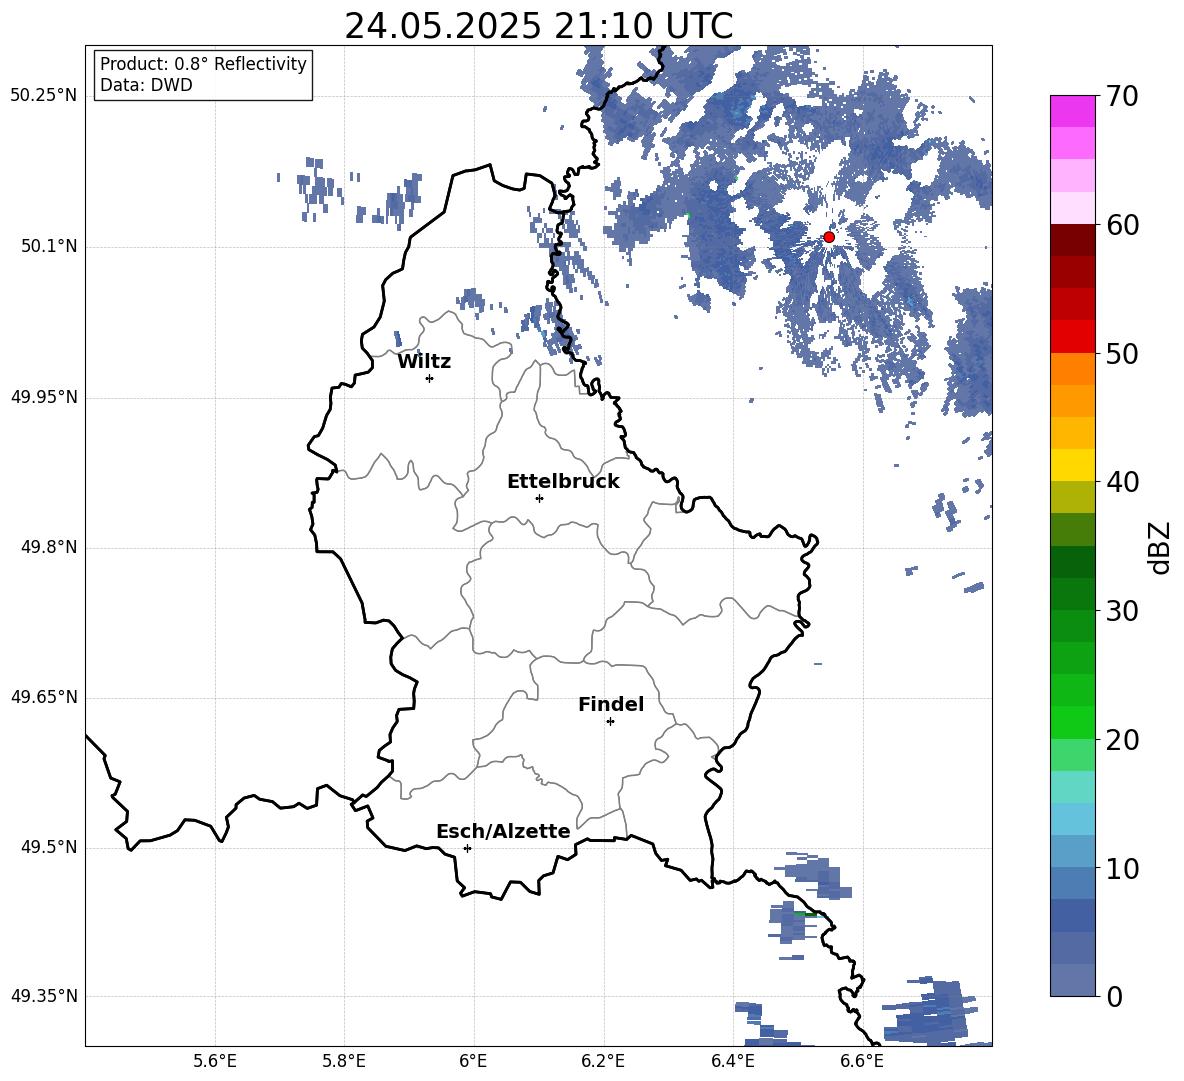
Task: Pick the magenta swatch at the colorbar top
Action: (x=1072, y=111)
